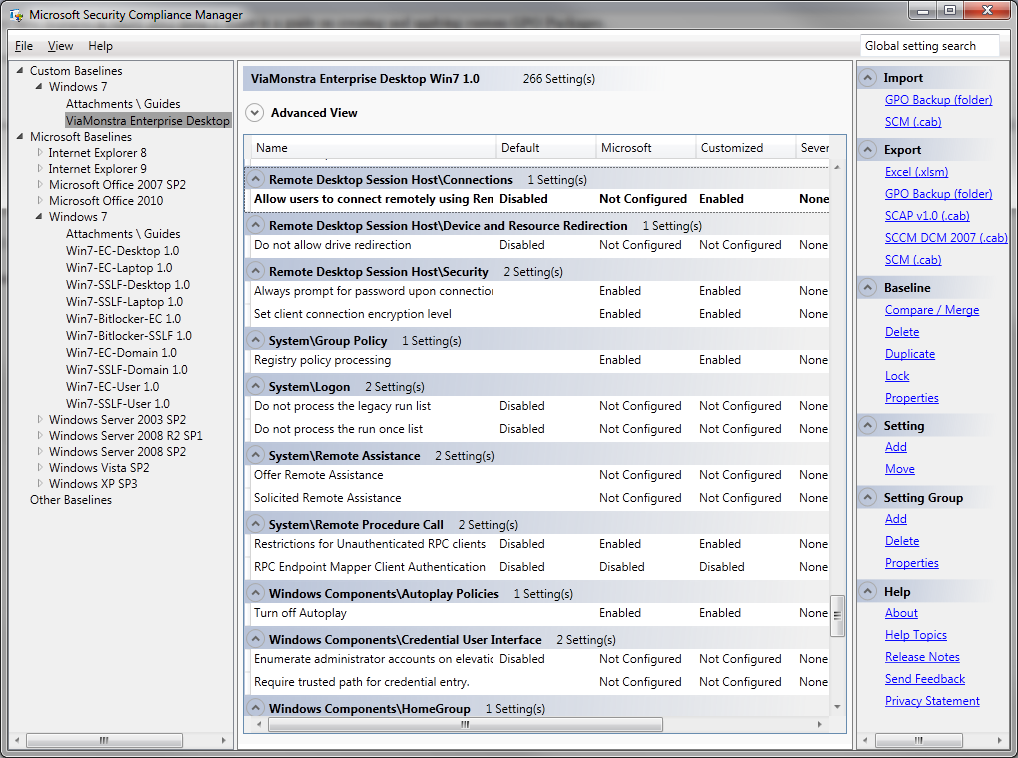
Task: Open the View menu
Action: 60,46
